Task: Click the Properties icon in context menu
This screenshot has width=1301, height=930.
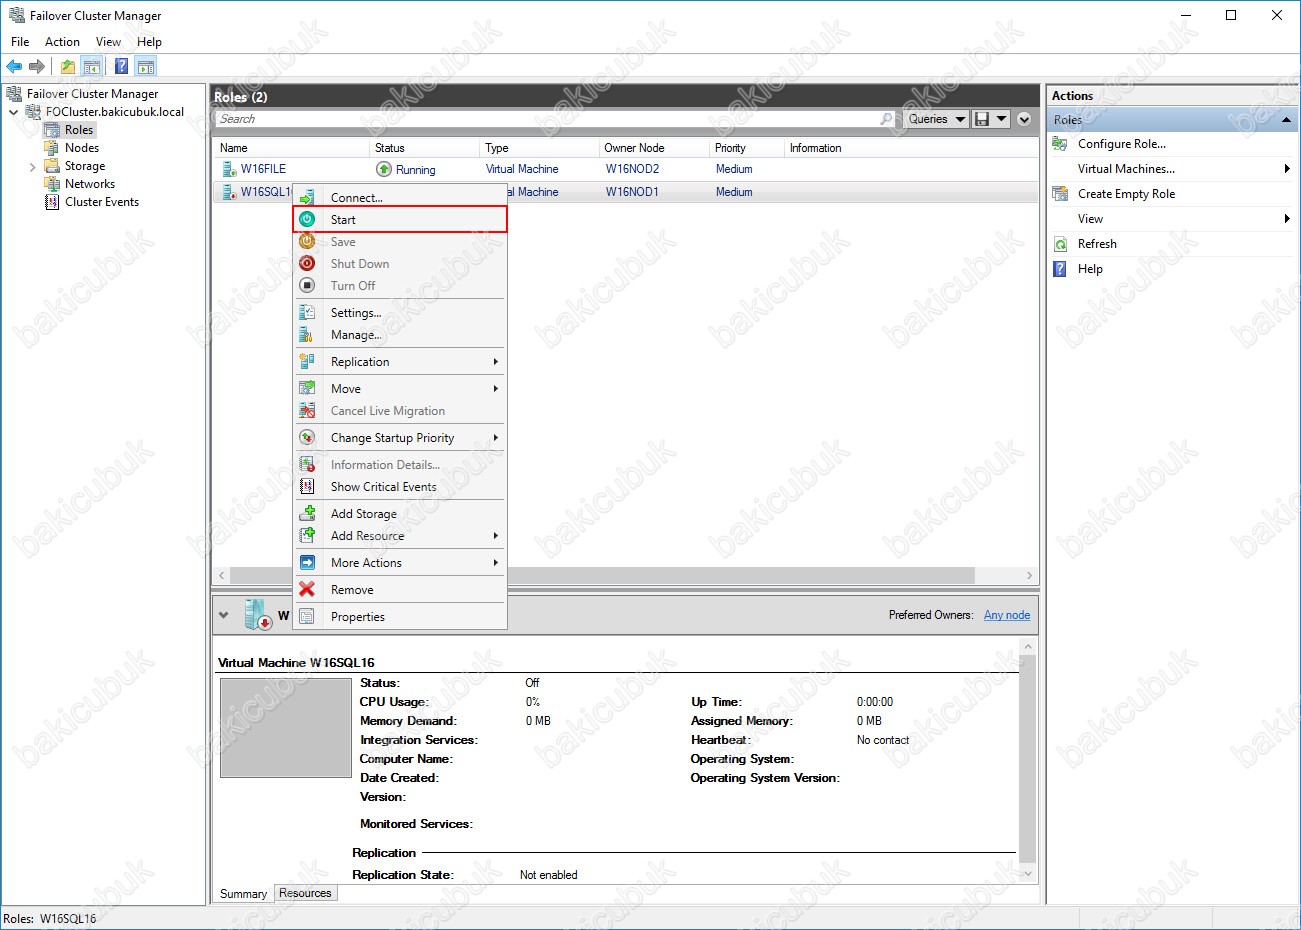Action: pos(307,616)
